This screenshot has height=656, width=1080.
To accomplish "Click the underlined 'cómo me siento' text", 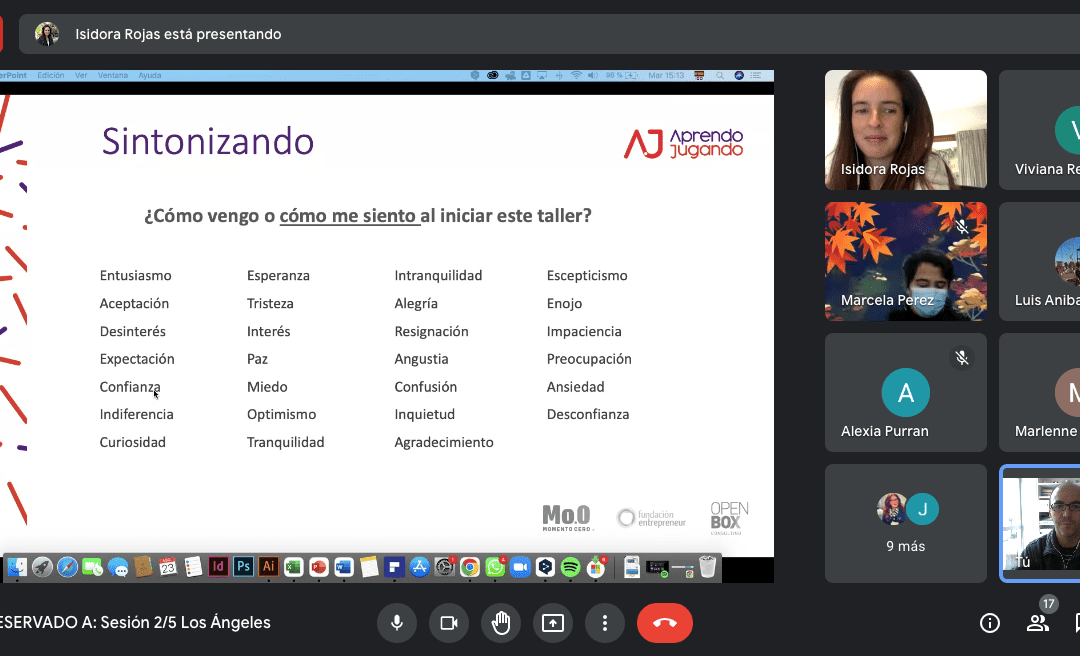I will 349,216.
